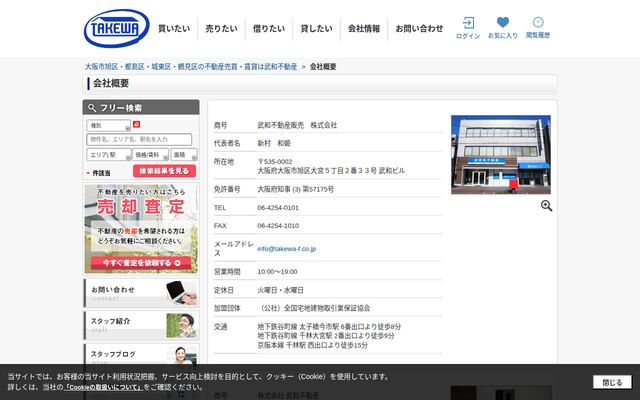
Task: Select the 大阪府知事 (3) 第57175号 license text
Action: tap(296, 189)
